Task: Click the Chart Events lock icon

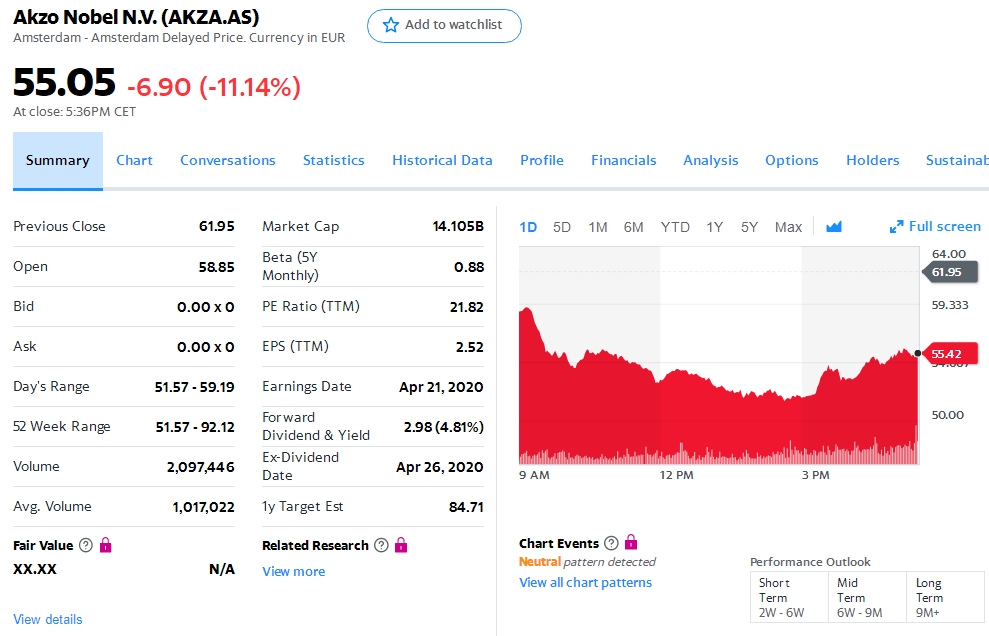Action: pyautogui.click(x=631, y=543)
